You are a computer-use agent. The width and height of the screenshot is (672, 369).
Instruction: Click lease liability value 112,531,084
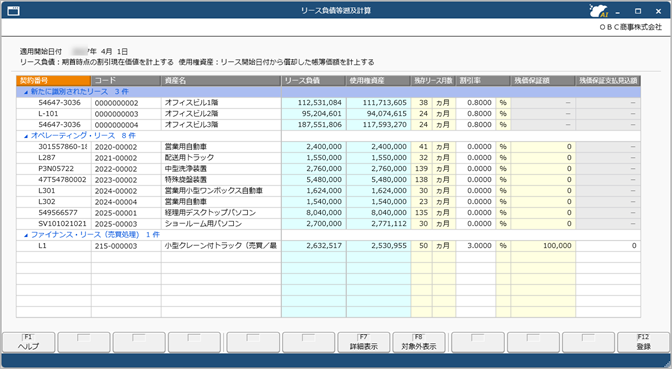click(314, 103)
